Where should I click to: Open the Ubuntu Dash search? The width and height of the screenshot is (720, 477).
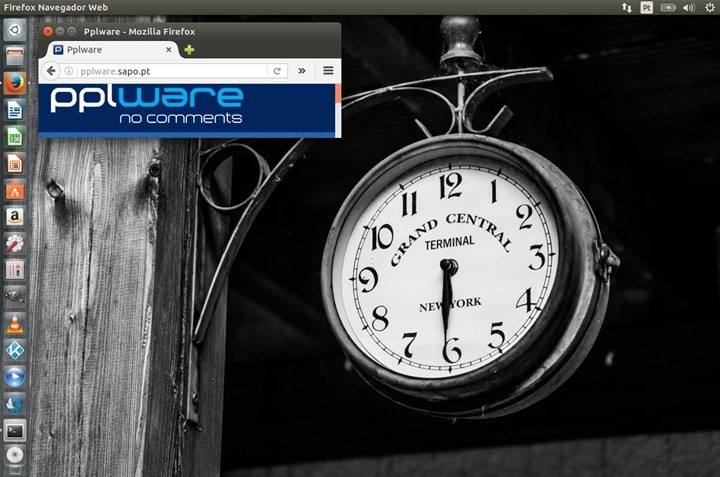(x=15, y=30)
